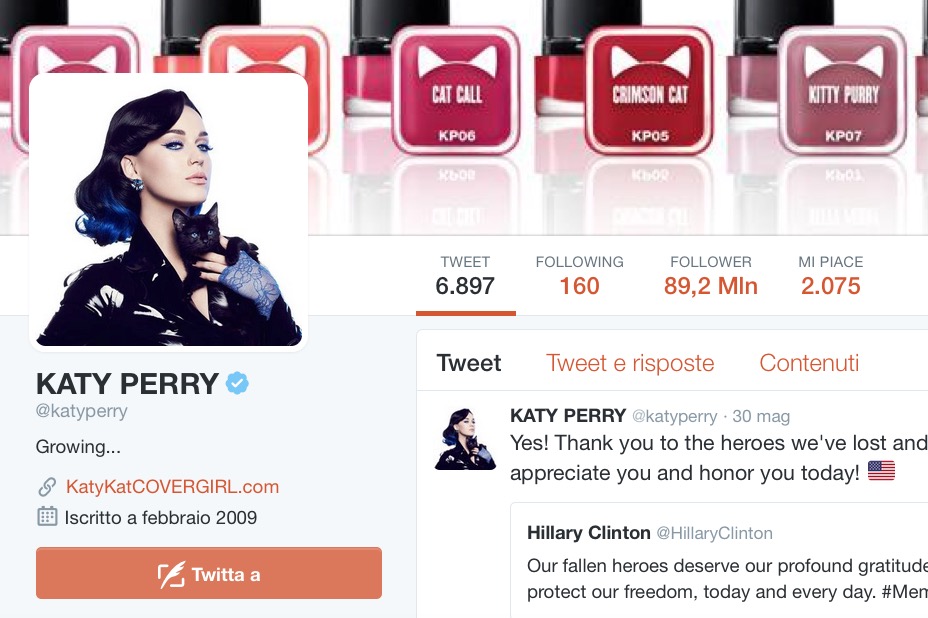Open the Mi piace list showing 2.075

coord(830,276)
